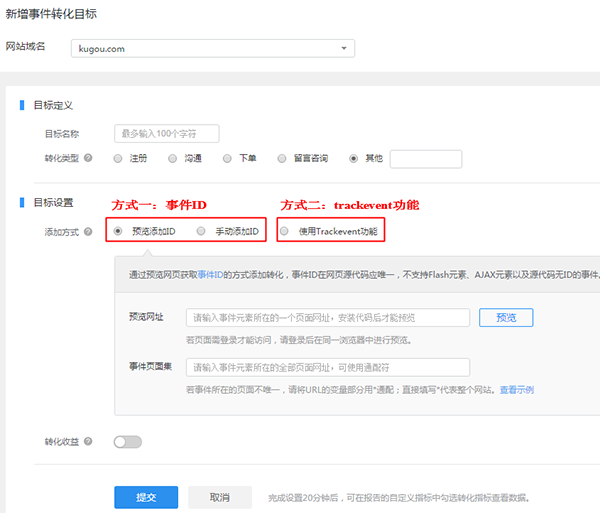This screenshot has width=600, height=513.
Task: Click help icon beside 转化收益
Action: click(89, 441)
